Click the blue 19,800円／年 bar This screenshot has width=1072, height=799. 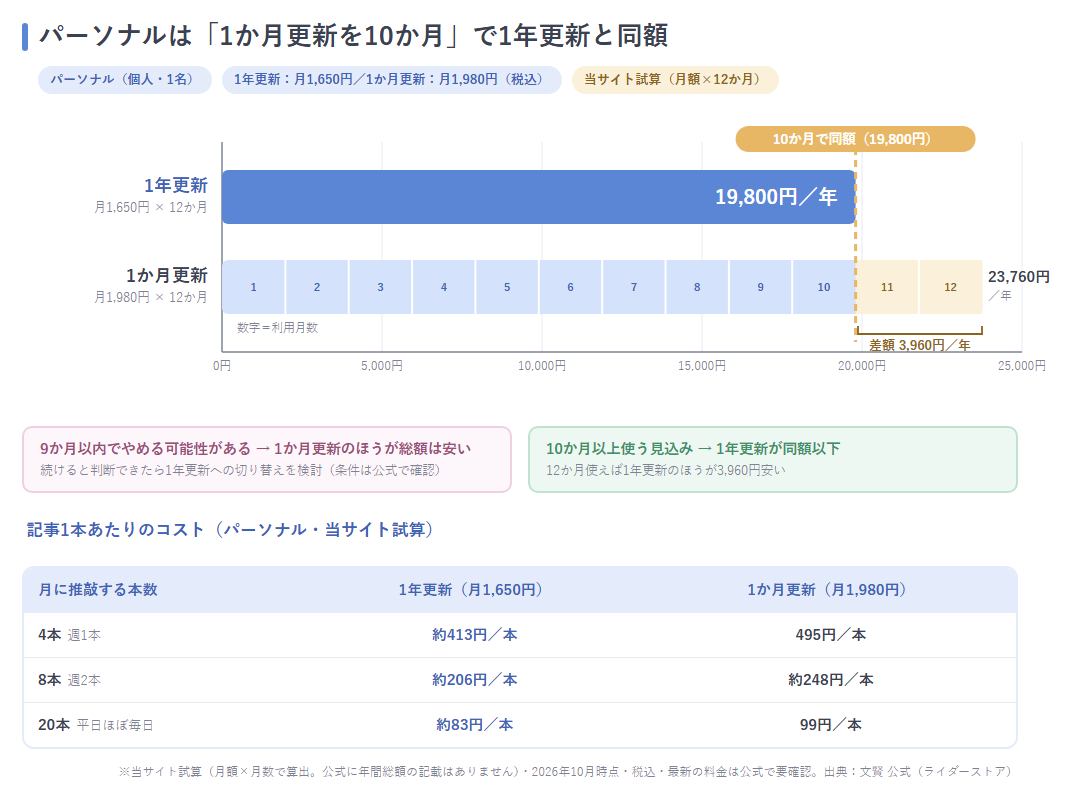tap(539, 197)
